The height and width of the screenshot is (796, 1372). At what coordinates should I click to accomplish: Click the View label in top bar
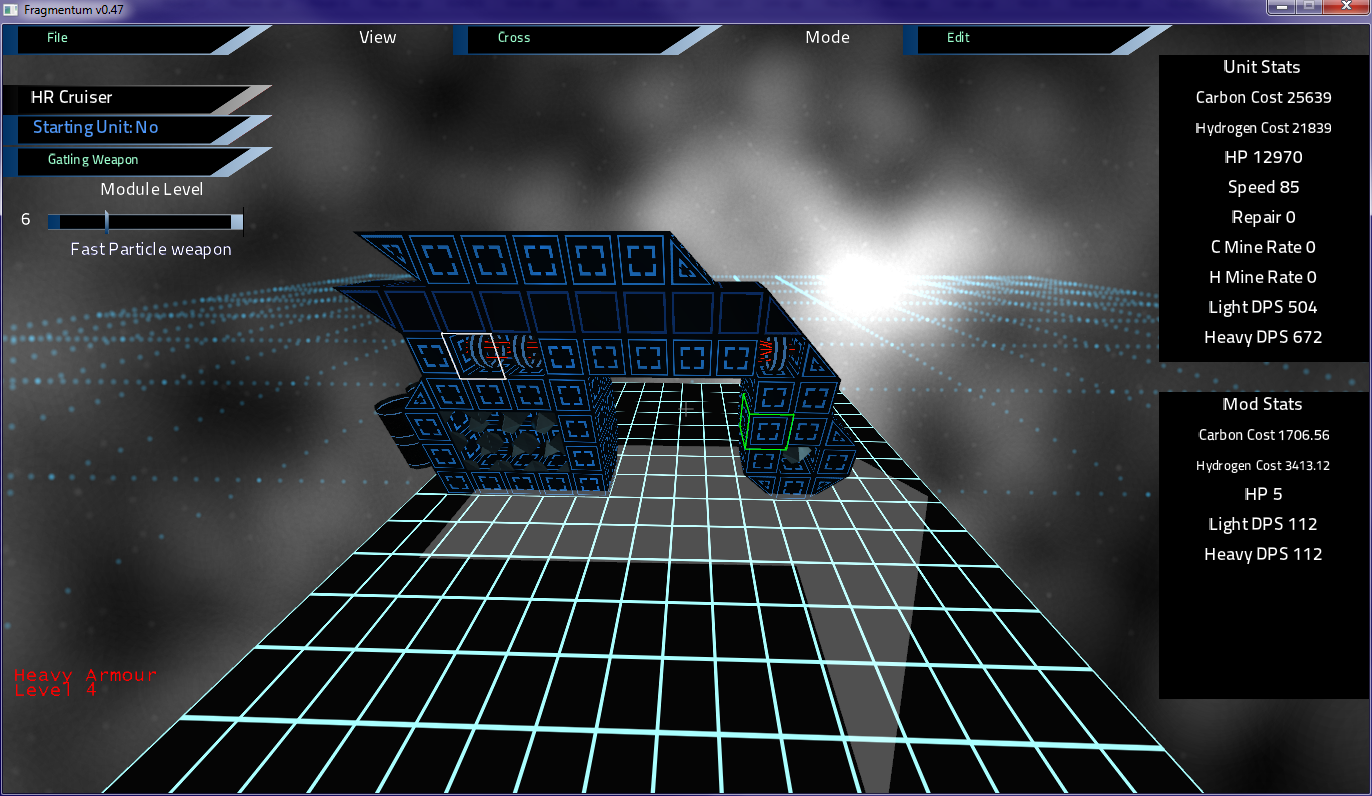click(378, 38)
